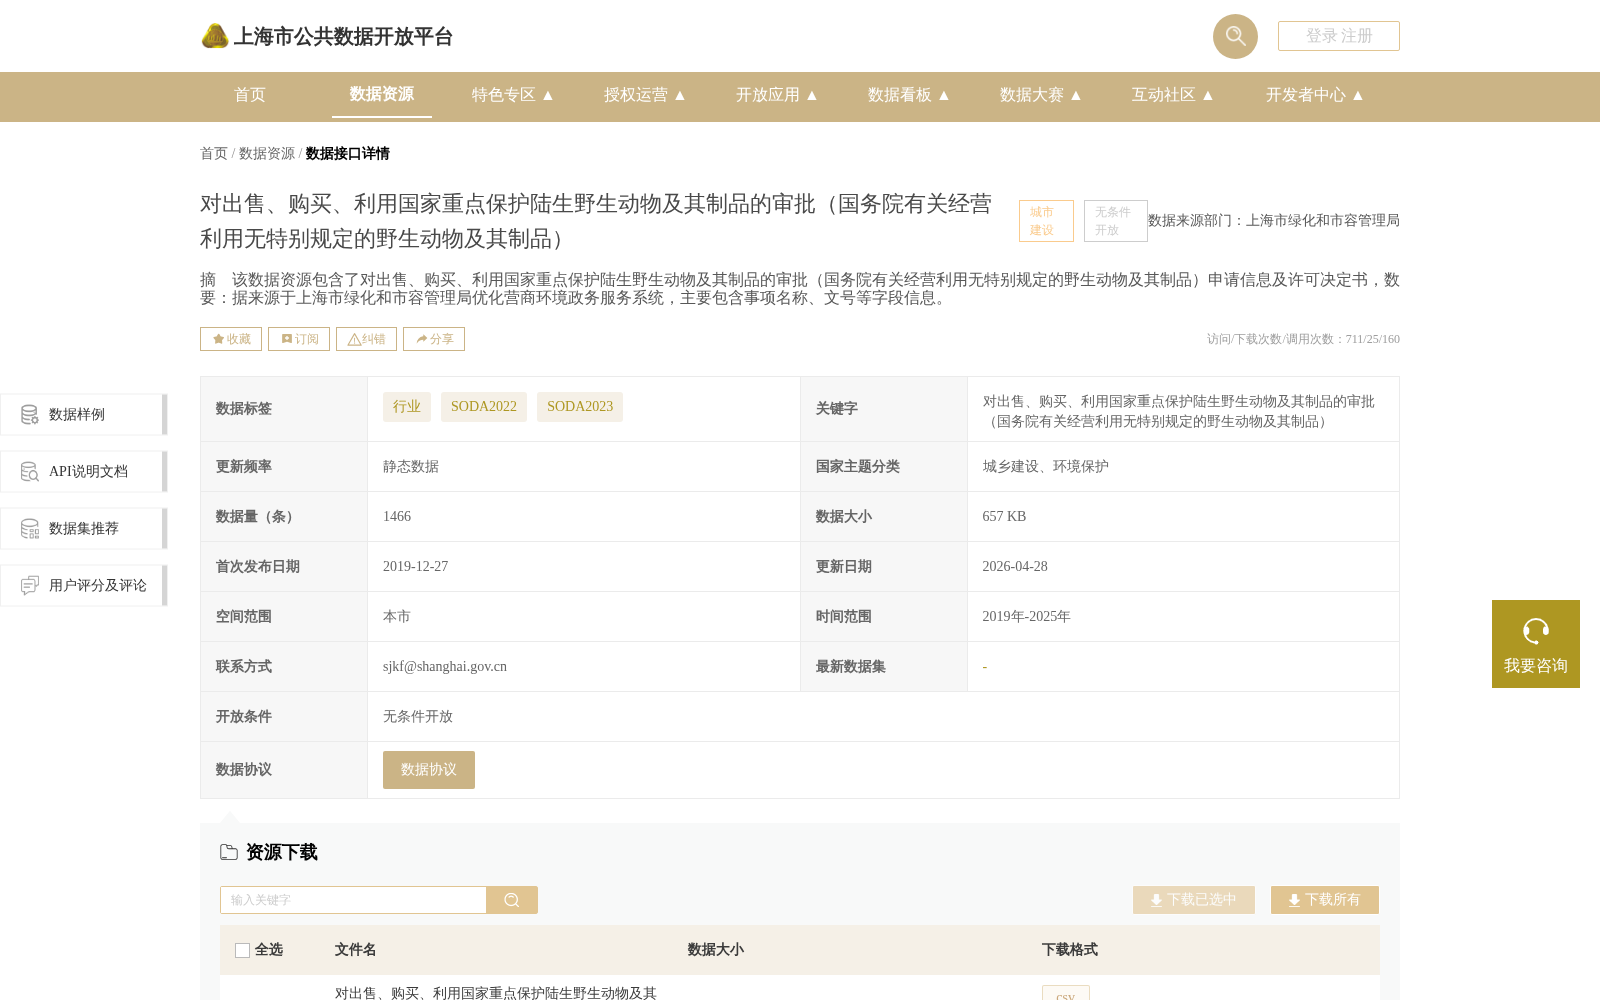Click 收藏 star button
Viewport: 1600px width, 1000px height.
(231, 339)
